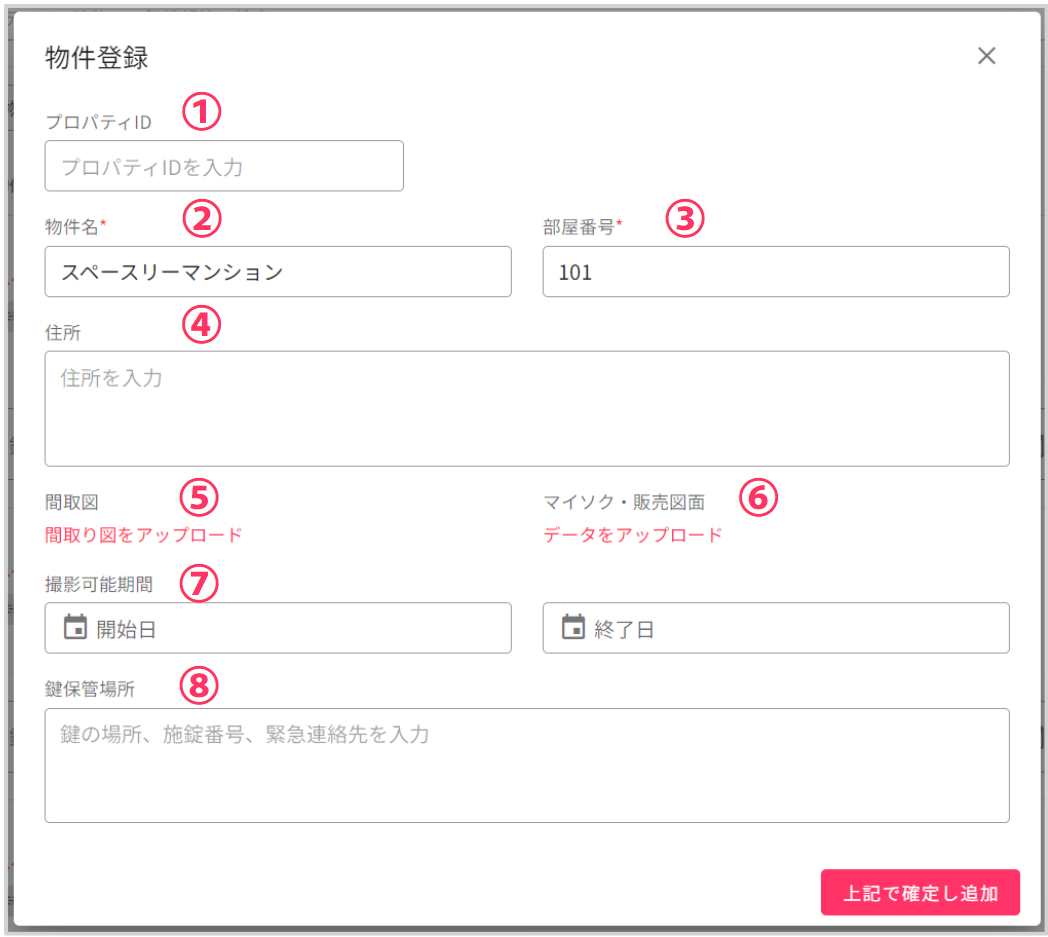
Task: Open the 終了日 date field
Action: point(776,628)
